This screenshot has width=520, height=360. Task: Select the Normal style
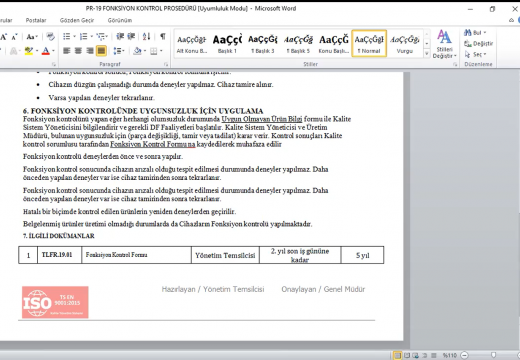click(x=369, y=44)
